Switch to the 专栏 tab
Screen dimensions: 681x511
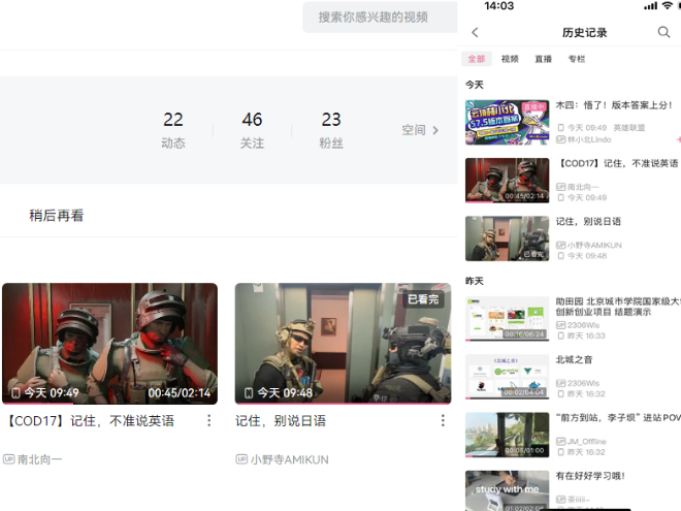click(577, 59)
